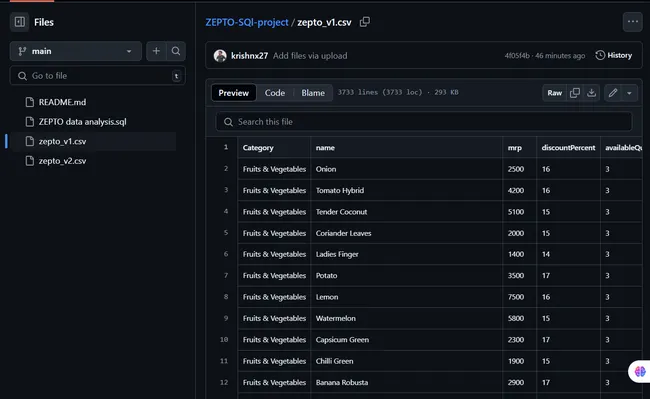Select the Lemon name cell
650x399 pixels.
click(x=406, y=297)
